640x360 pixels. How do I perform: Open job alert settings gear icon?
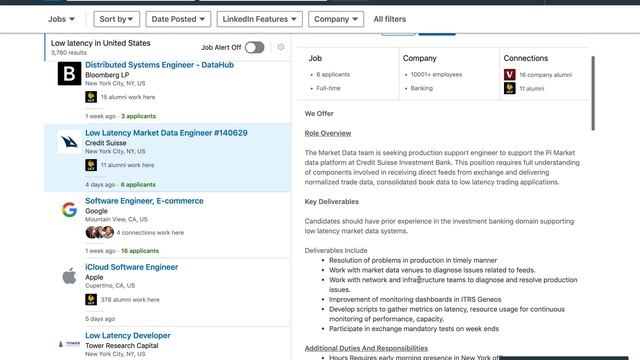click(281, 47)
